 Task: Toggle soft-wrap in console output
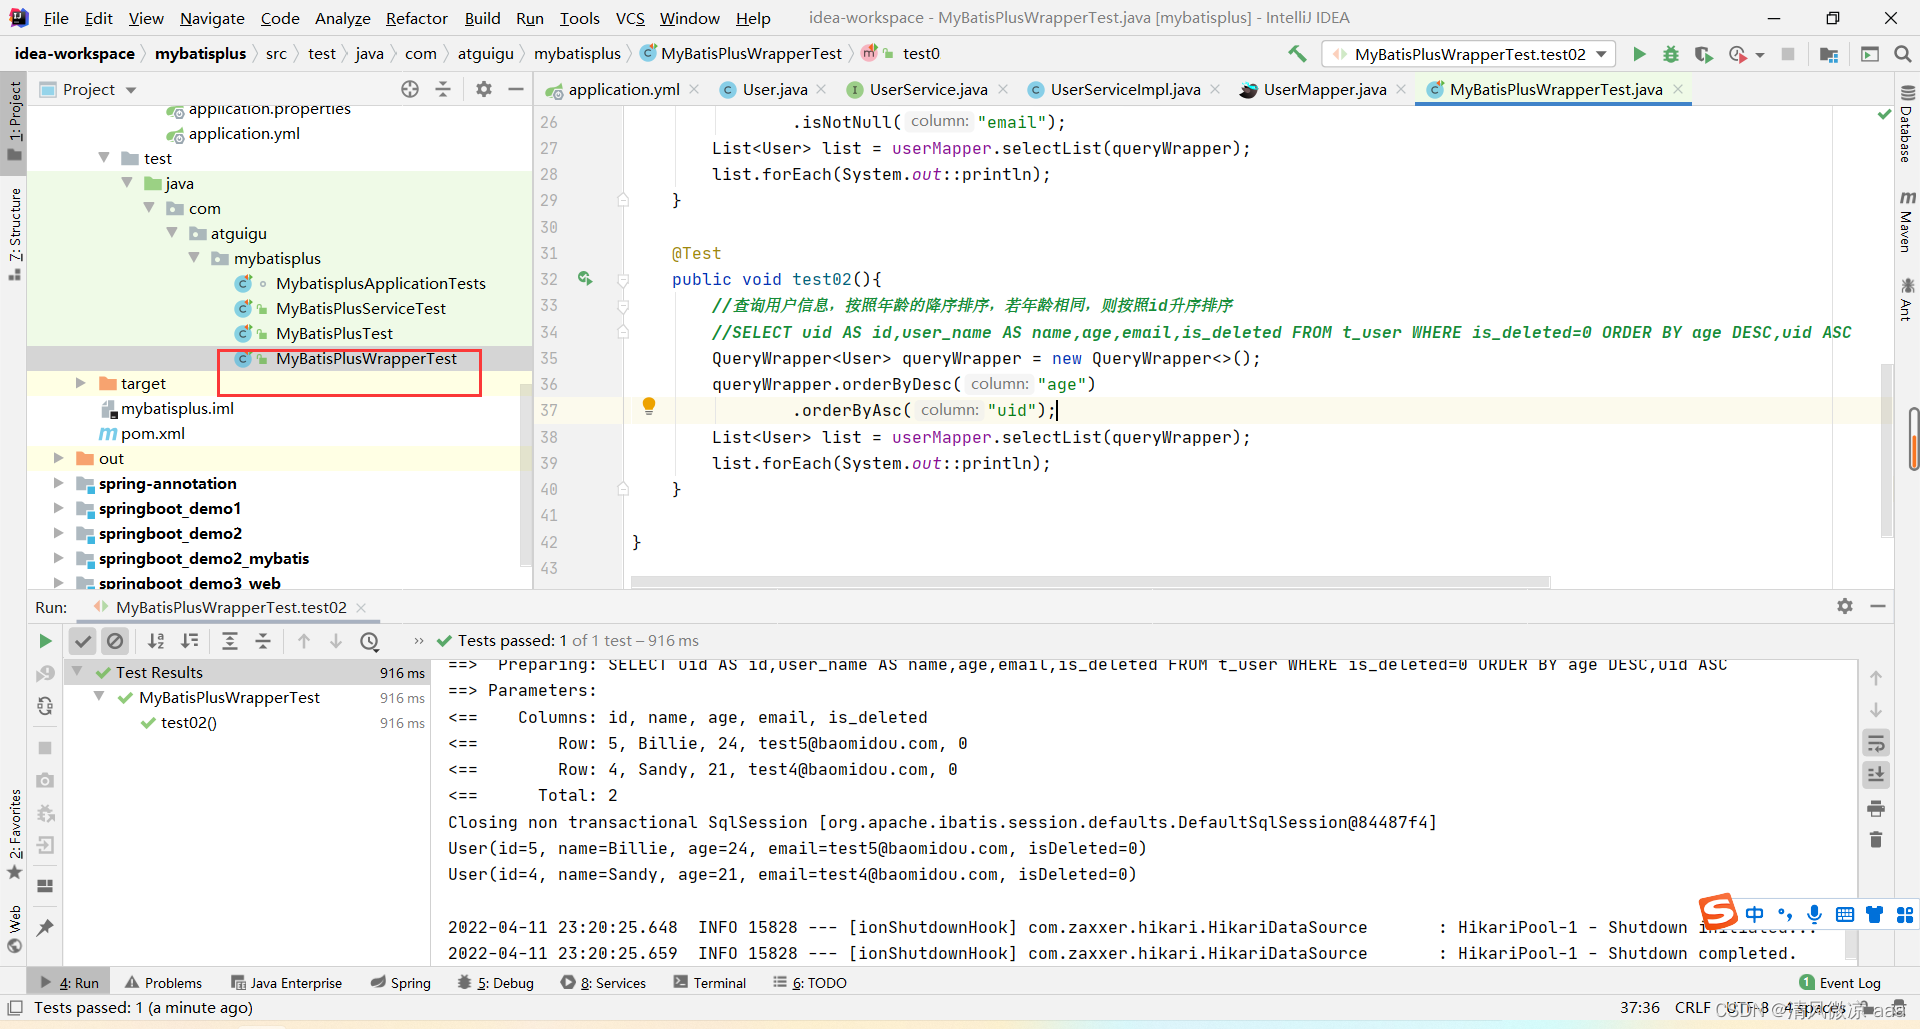pos(1876,743)
